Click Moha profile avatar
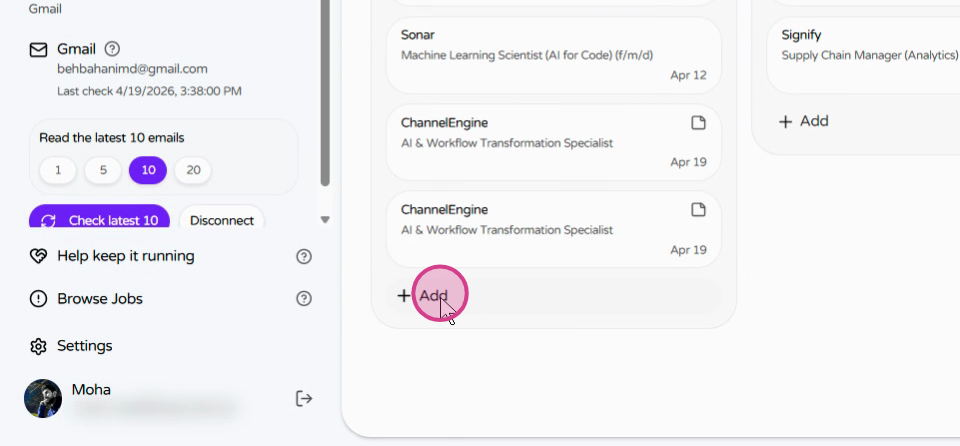The image size is (960, 446). point(43,398)
